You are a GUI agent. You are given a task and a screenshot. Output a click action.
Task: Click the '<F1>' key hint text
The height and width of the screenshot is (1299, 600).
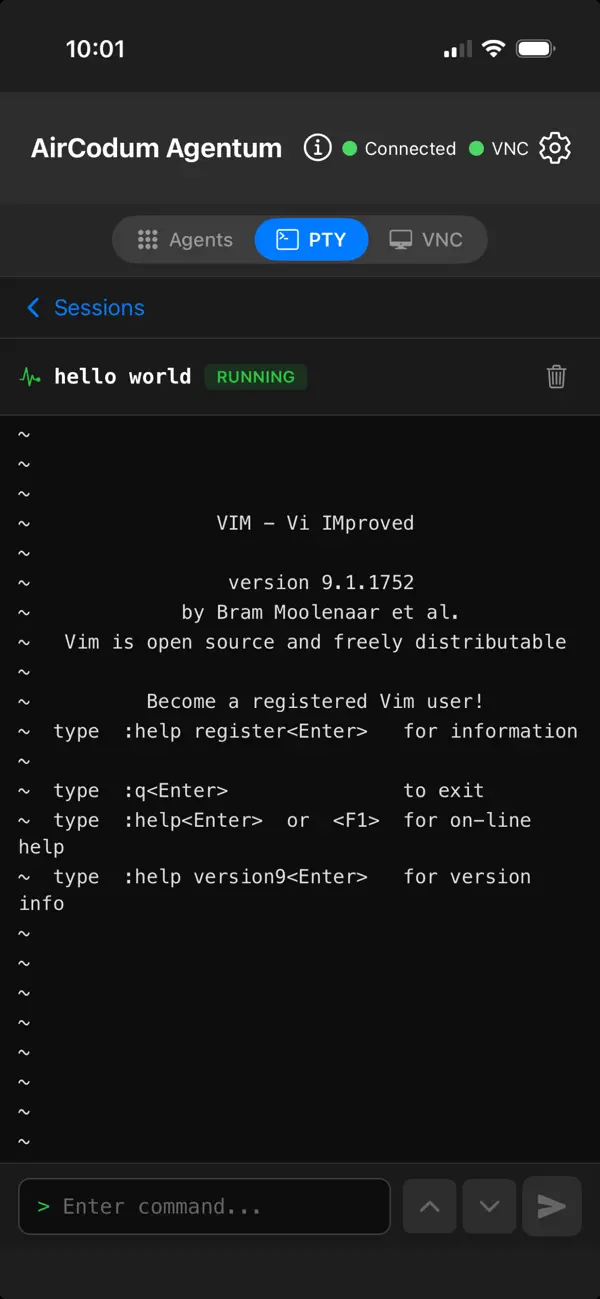(356, 820)
